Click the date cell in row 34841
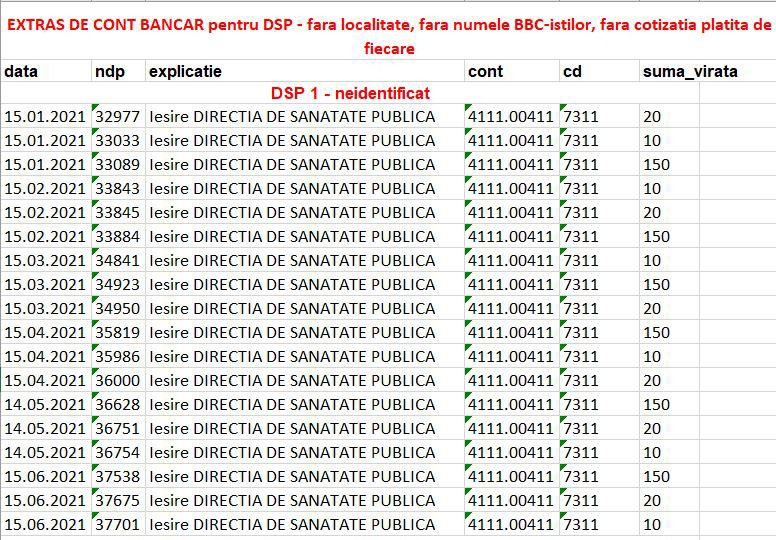 click(x=45, y=260)
